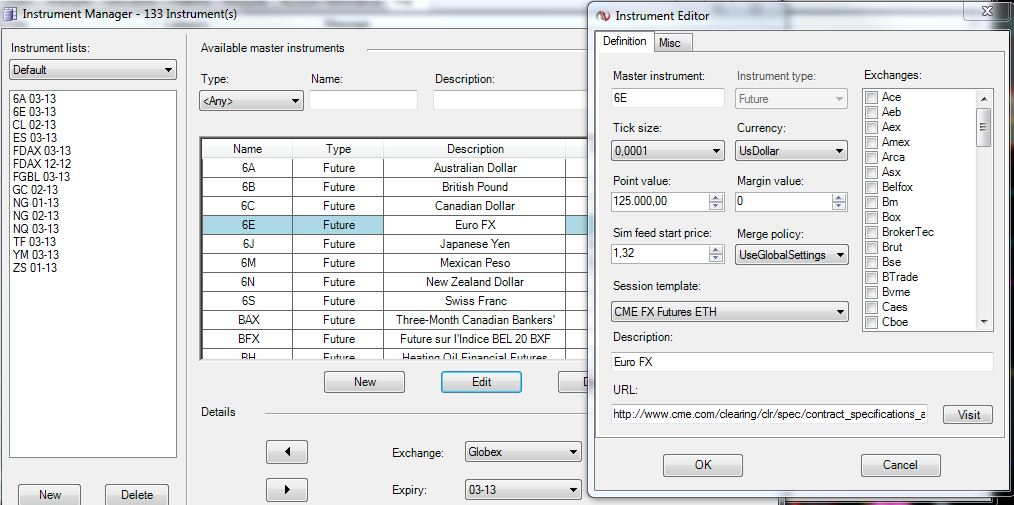
Task: Check the Aex exchange checkbox
Action: click(x=872, y=127)
